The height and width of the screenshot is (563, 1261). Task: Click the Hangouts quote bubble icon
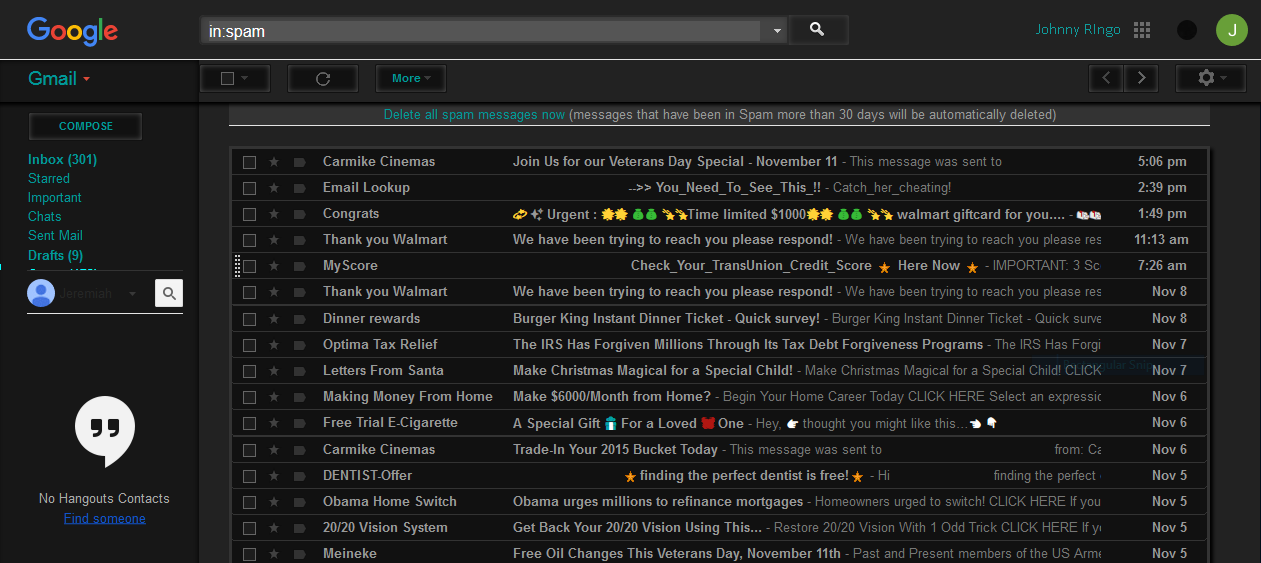pos(105,431)
